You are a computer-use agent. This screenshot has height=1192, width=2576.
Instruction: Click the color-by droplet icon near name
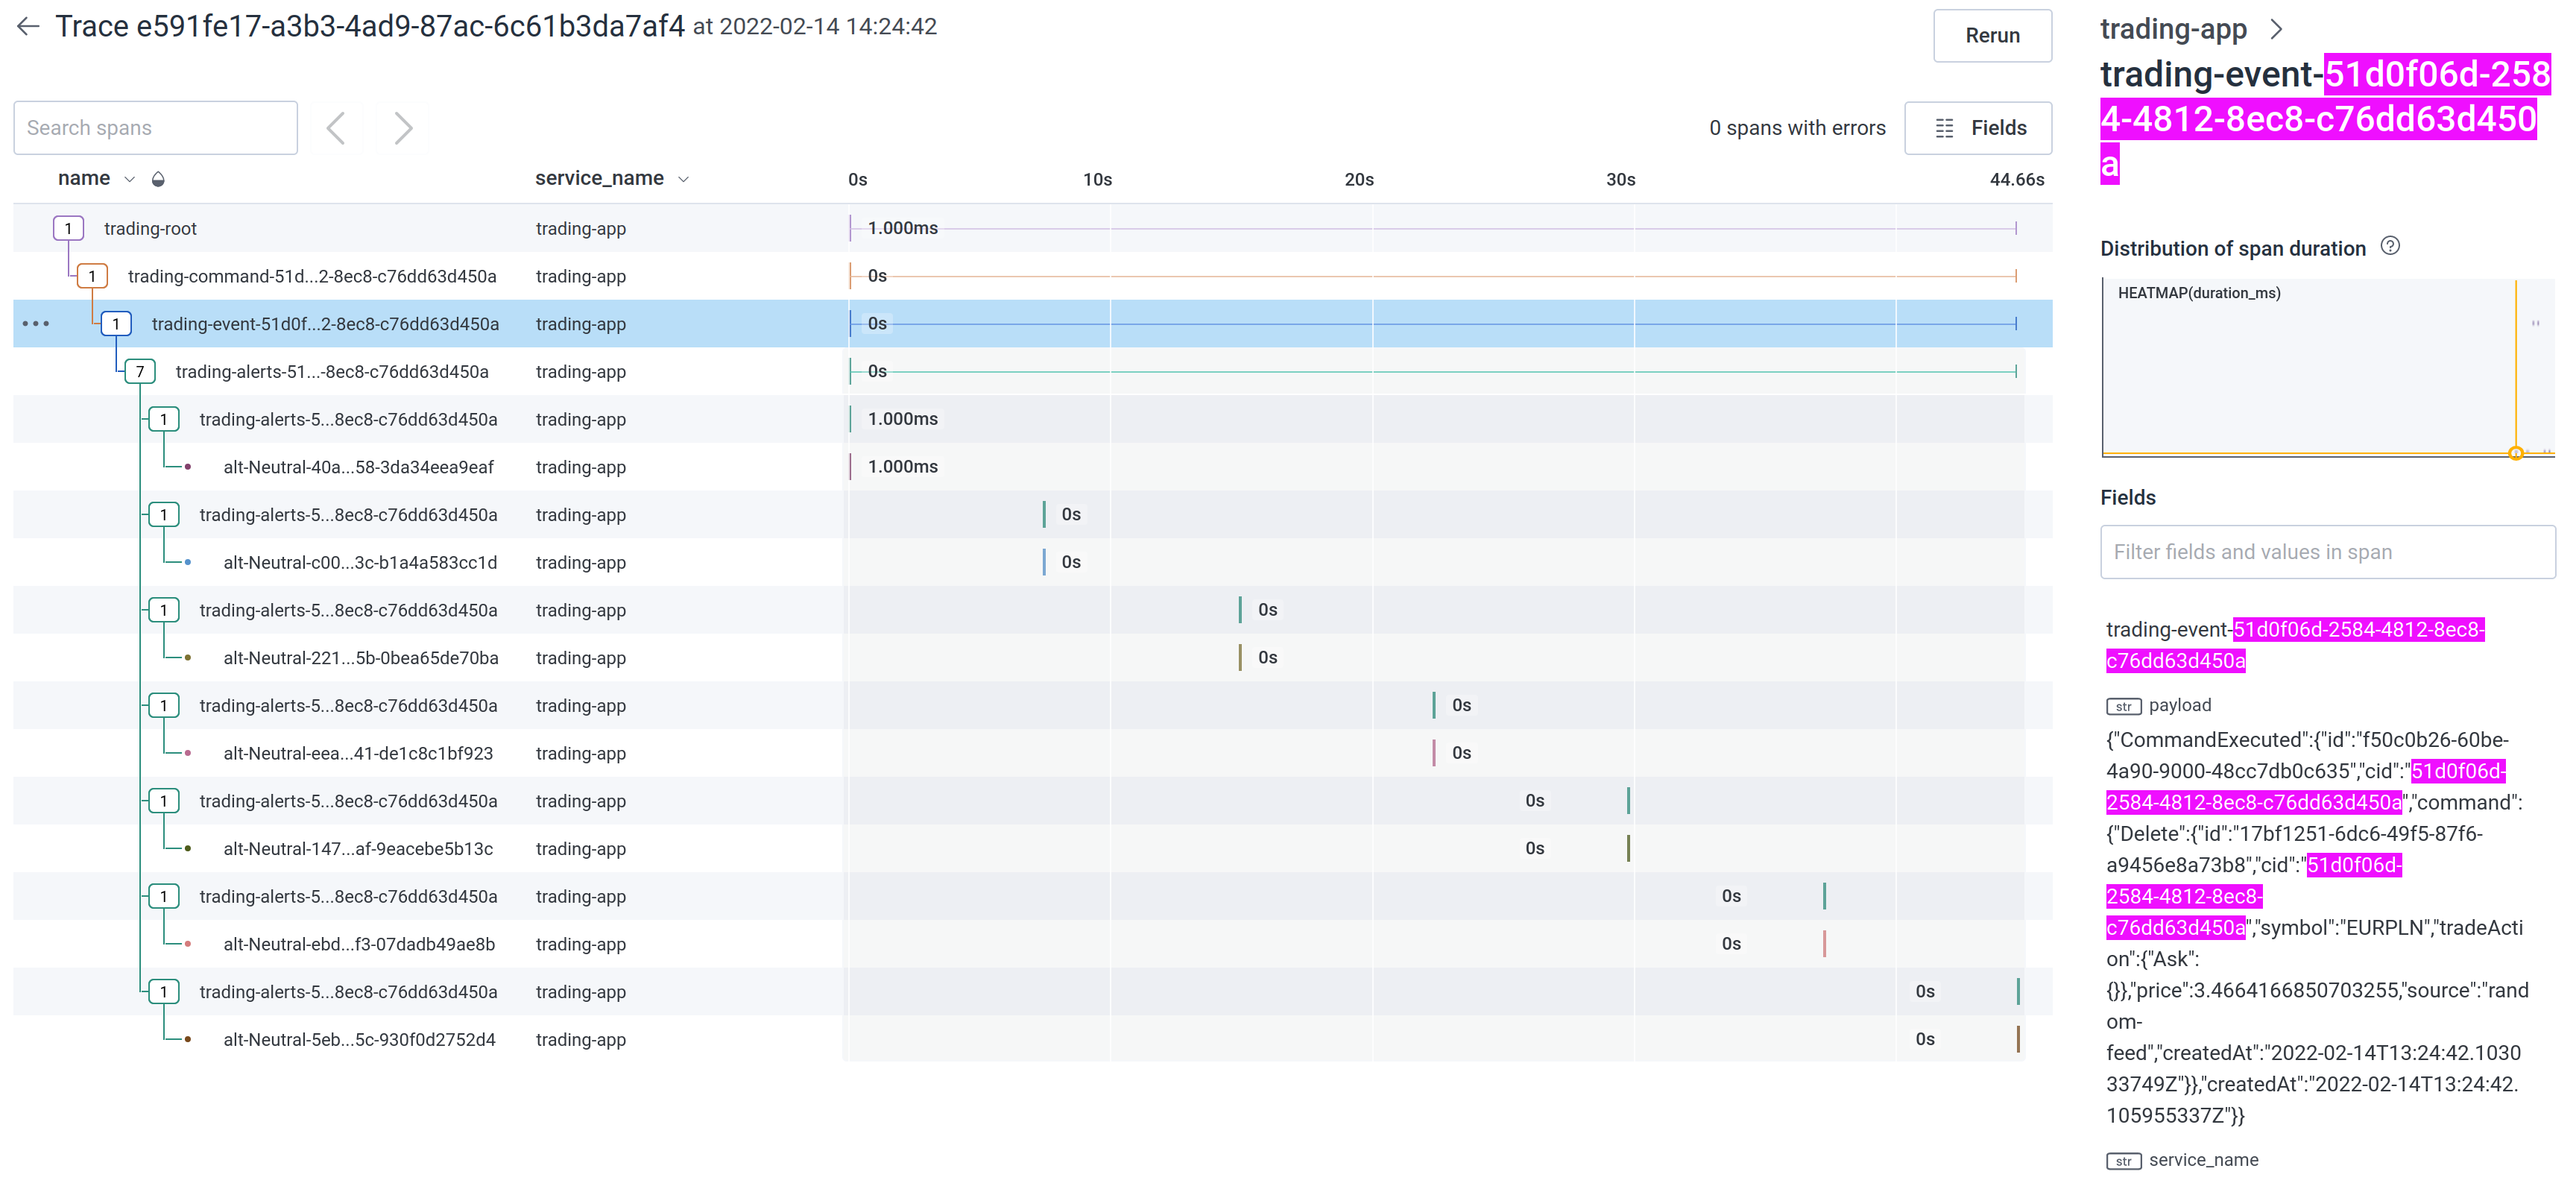click(x=158, y=179)
